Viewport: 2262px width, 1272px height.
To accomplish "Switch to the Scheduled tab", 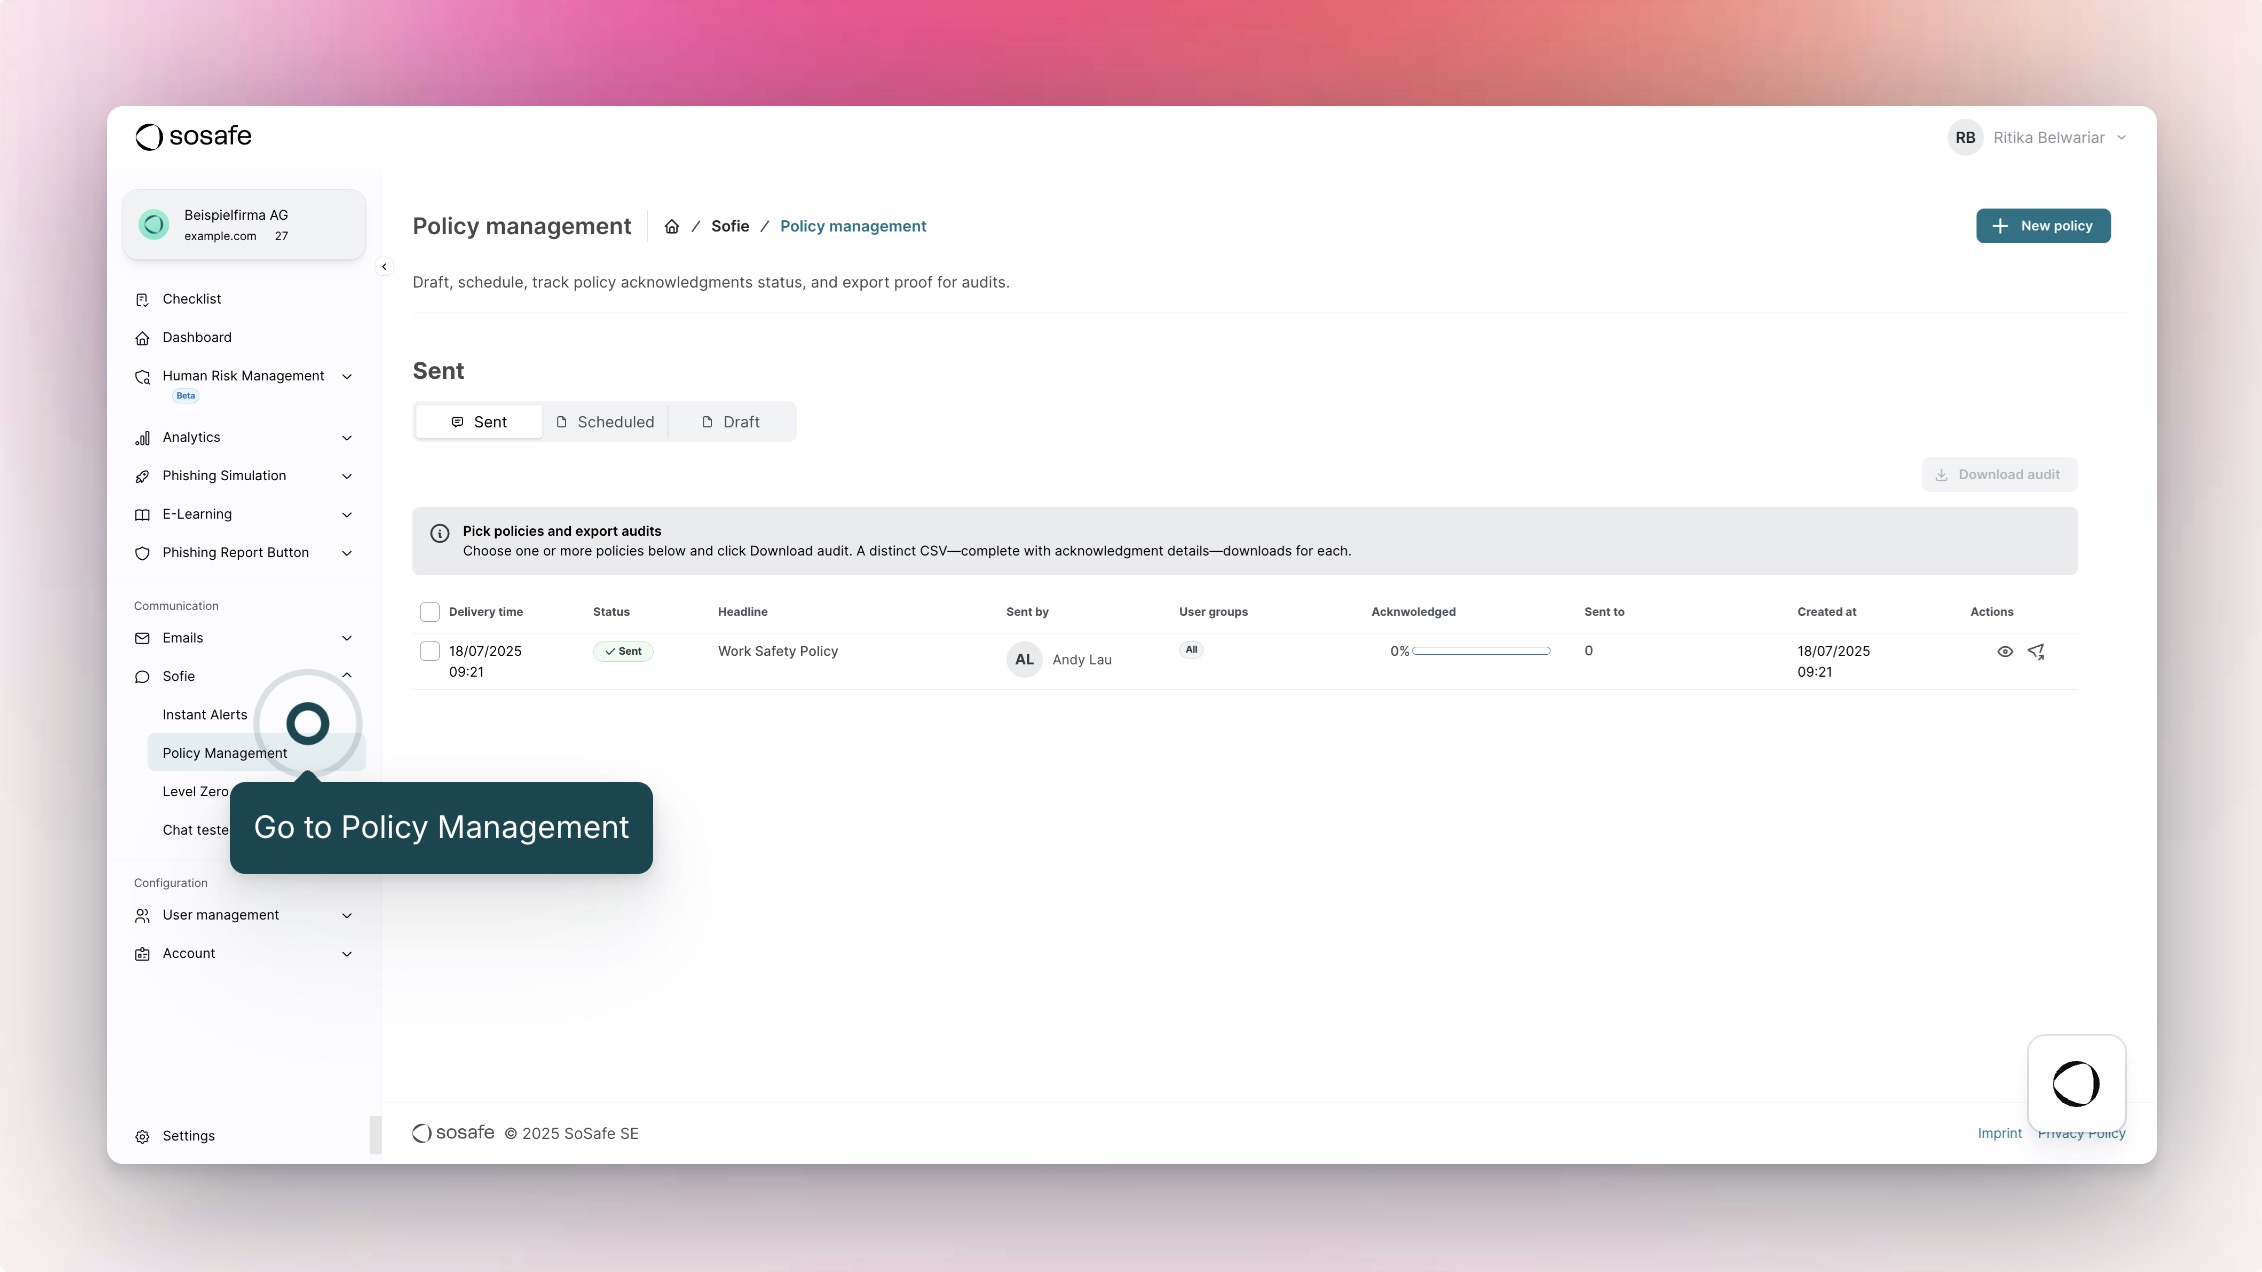I will coord(605,422).
